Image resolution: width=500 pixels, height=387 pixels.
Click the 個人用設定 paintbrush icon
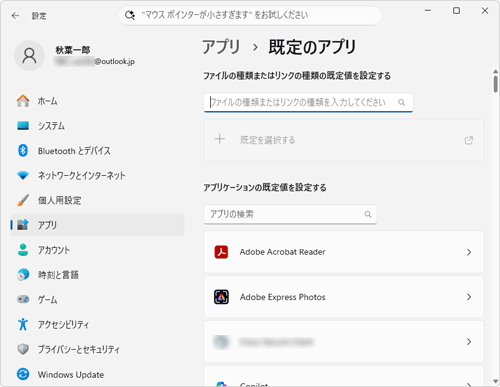click(x=23, y=200)
